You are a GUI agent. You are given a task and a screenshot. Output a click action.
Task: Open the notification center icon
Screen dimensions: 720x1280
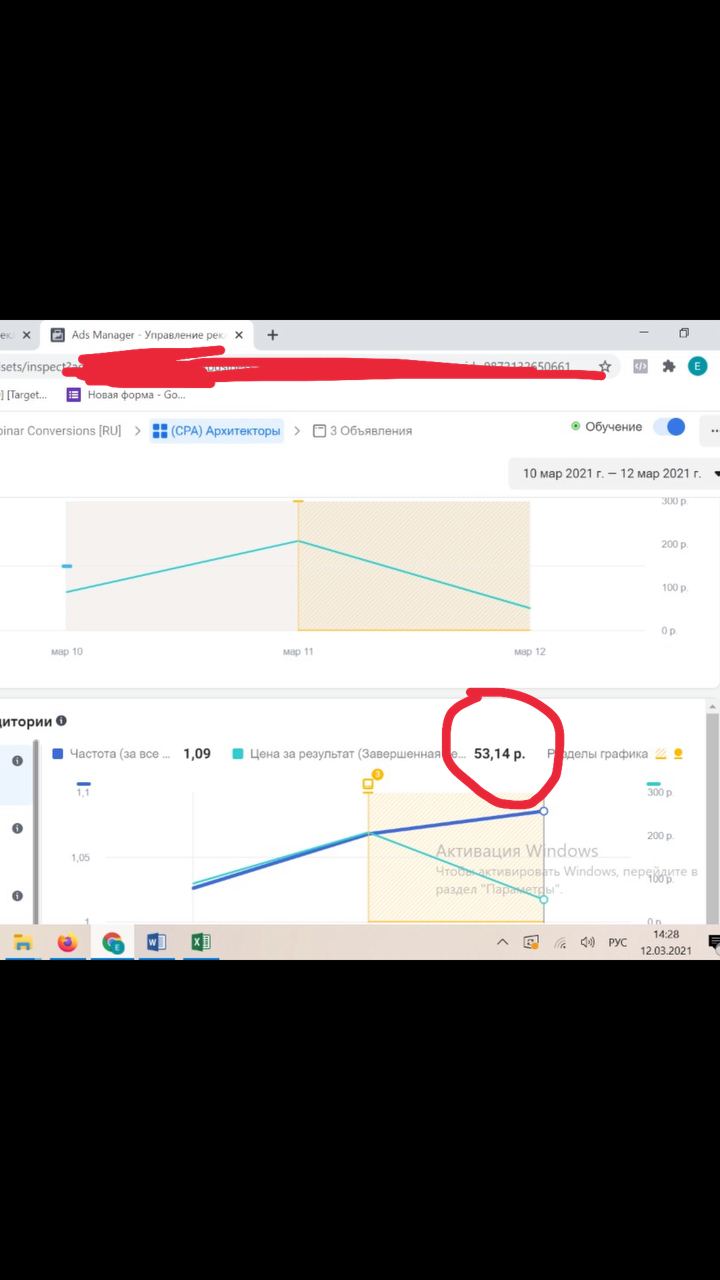point(714,942)
